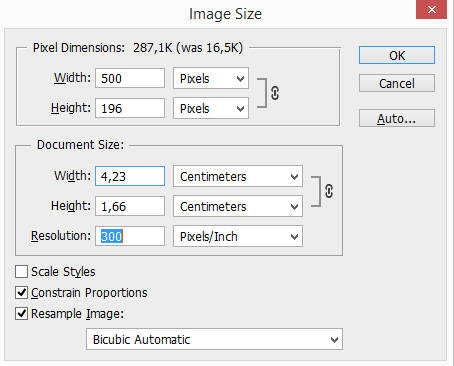Open the Pixels unit dropdown for pixel Height
Viewport: 454px width, 366px height.
[x=211, y=108]
